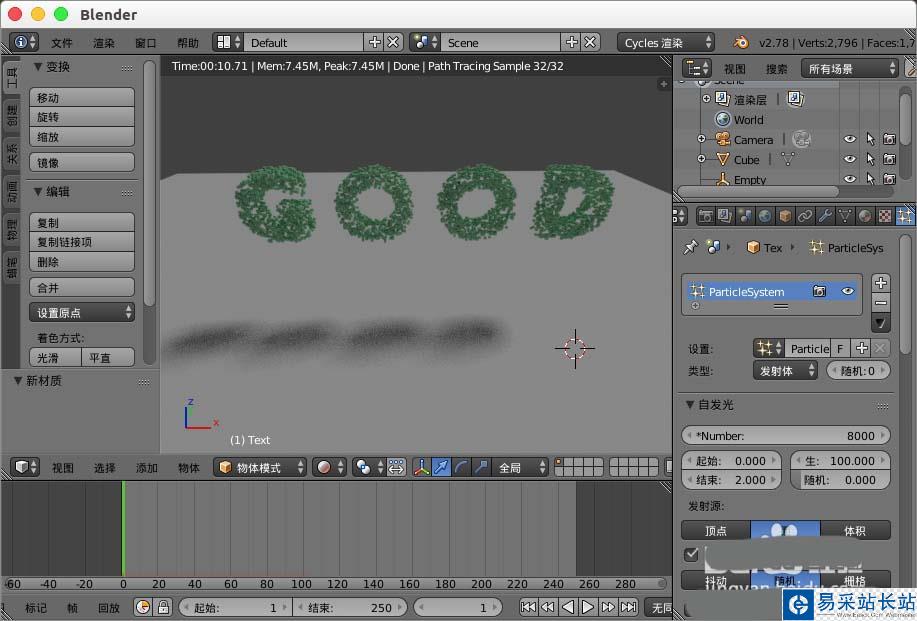917x621 pixels.
Task: Click the Blender logo in info header
Action: tap(741, 43)
